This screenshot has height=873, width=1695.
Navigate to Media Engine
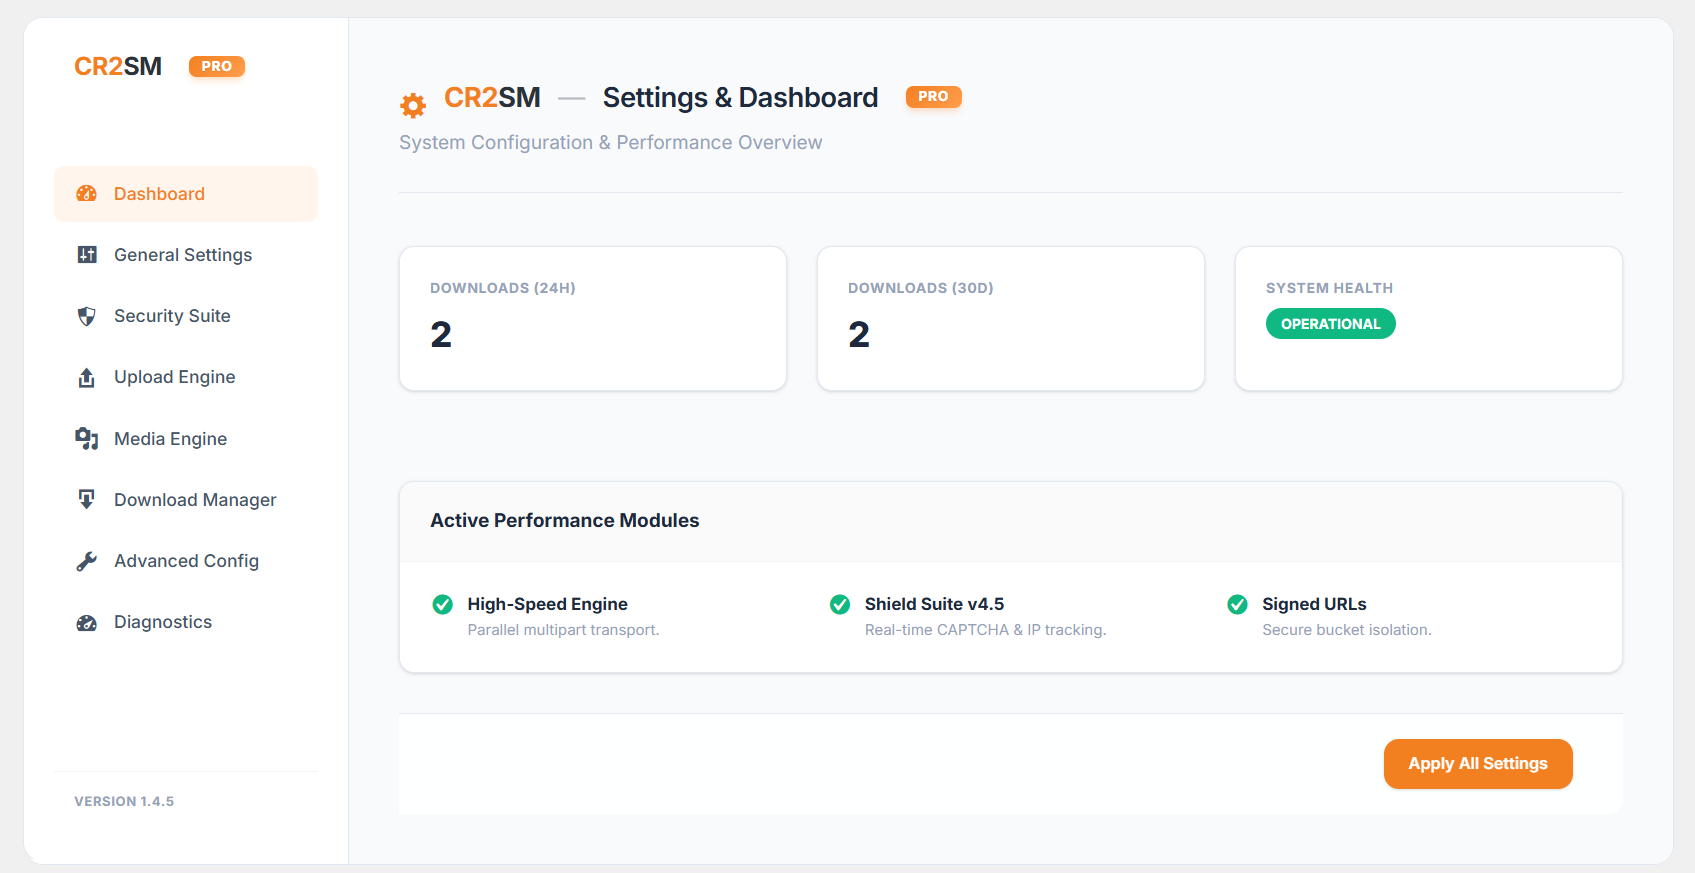coord(186,439)
